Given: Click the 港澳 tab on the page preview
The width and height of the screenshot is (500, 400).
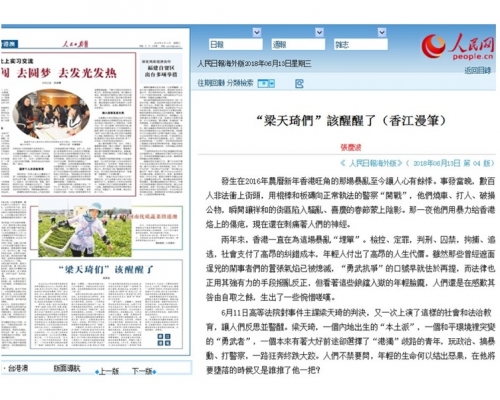Looking at the screenshot, I should tap(9, 44).
